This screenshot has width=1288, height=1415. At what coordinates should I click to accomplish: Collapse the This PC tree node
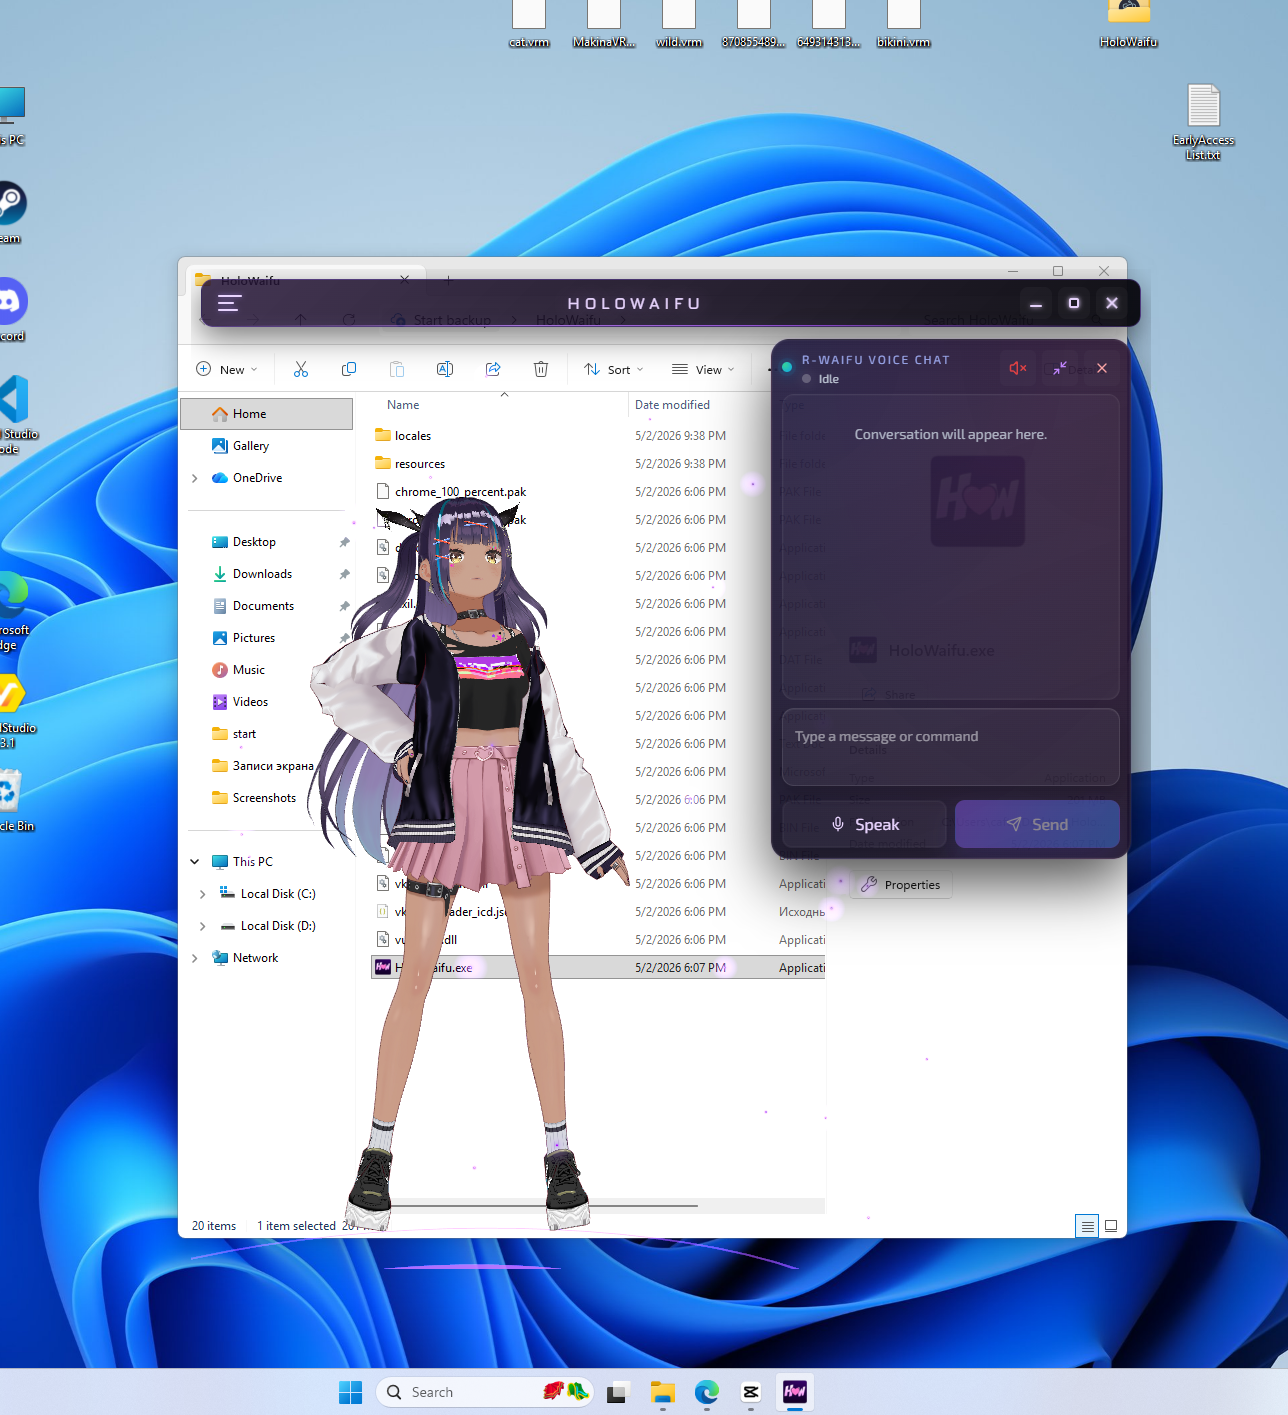click(x=194, y=862)
